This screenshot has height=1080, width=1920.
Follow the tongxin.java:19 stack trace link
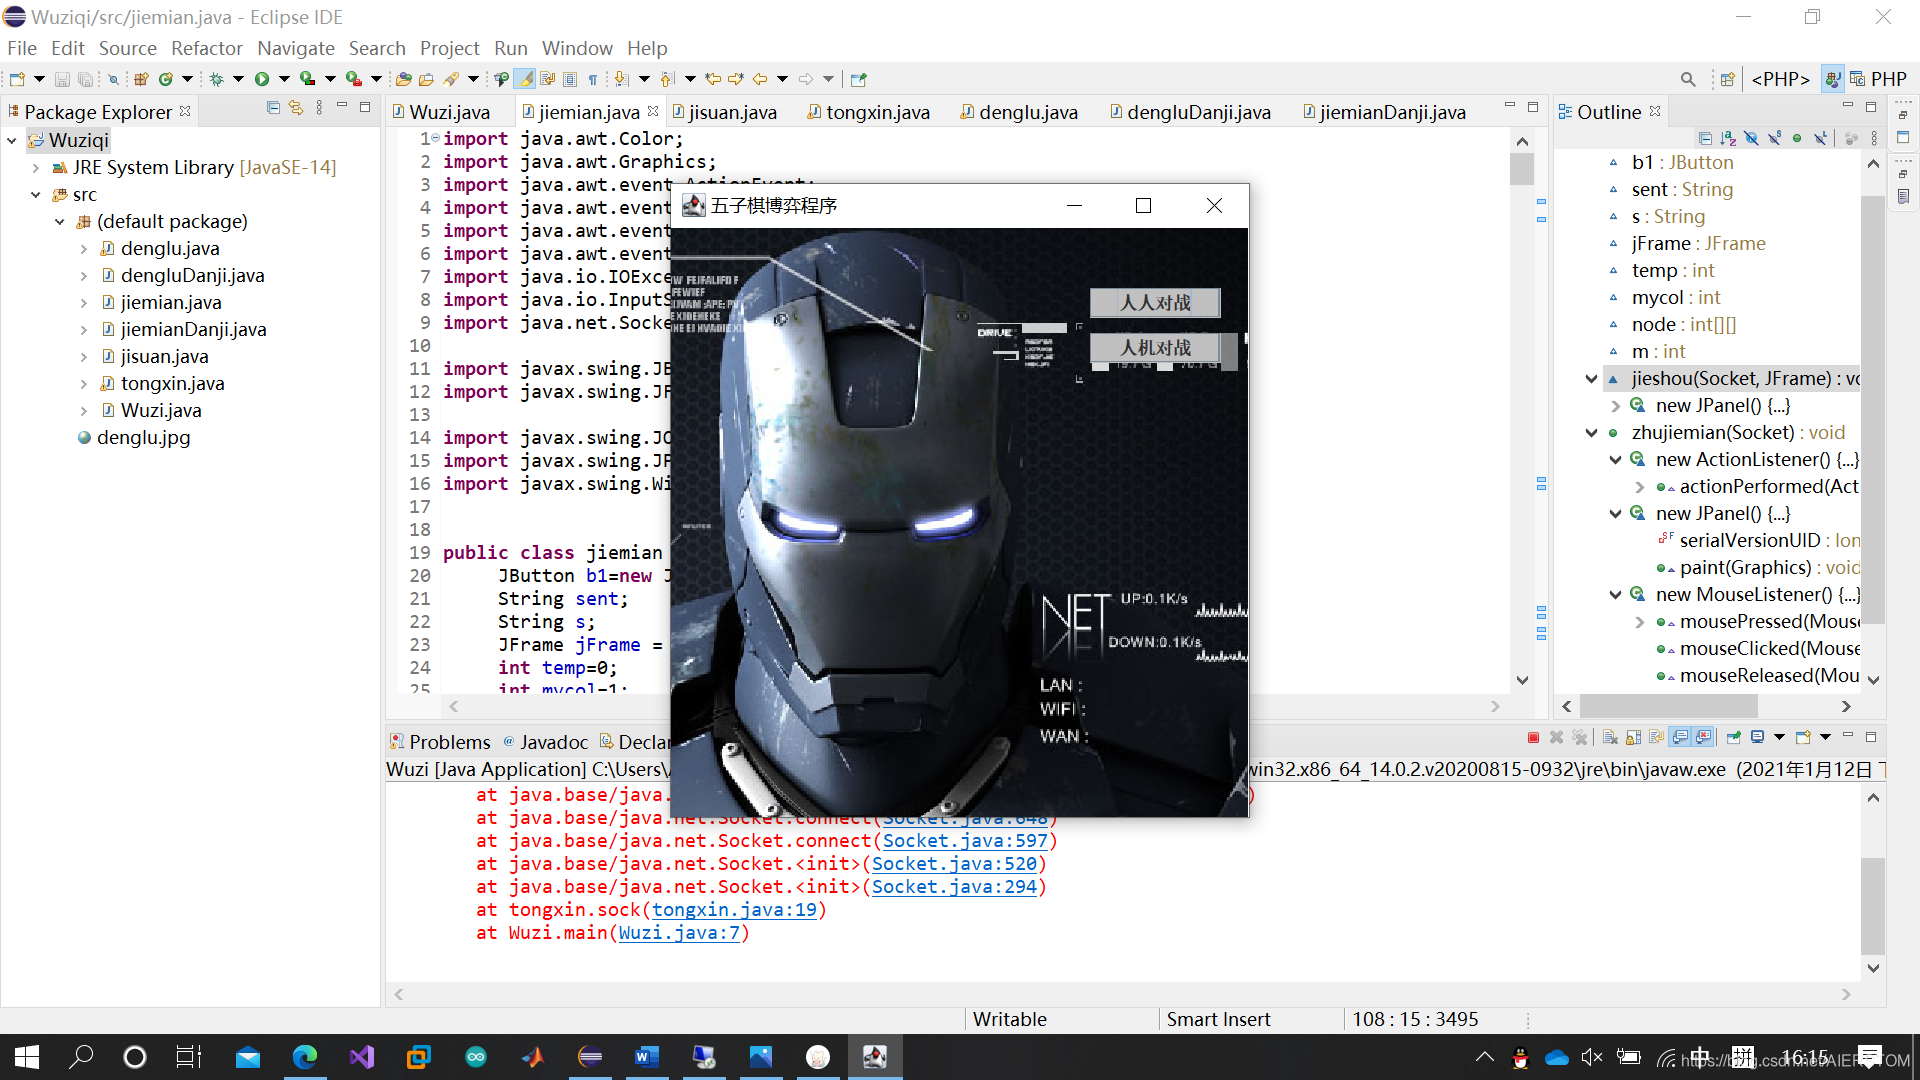(x=735, y=911)
